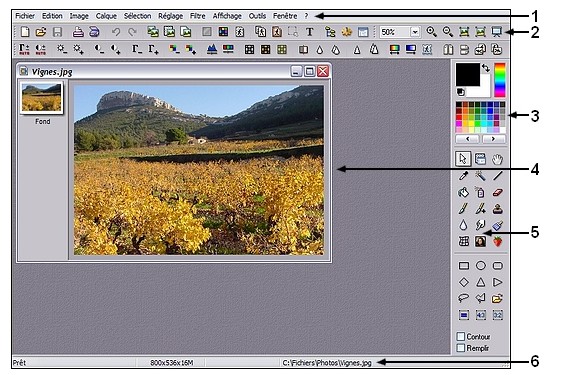Click the white background color swatch
The image size is (564, 375).
(484, 90)
